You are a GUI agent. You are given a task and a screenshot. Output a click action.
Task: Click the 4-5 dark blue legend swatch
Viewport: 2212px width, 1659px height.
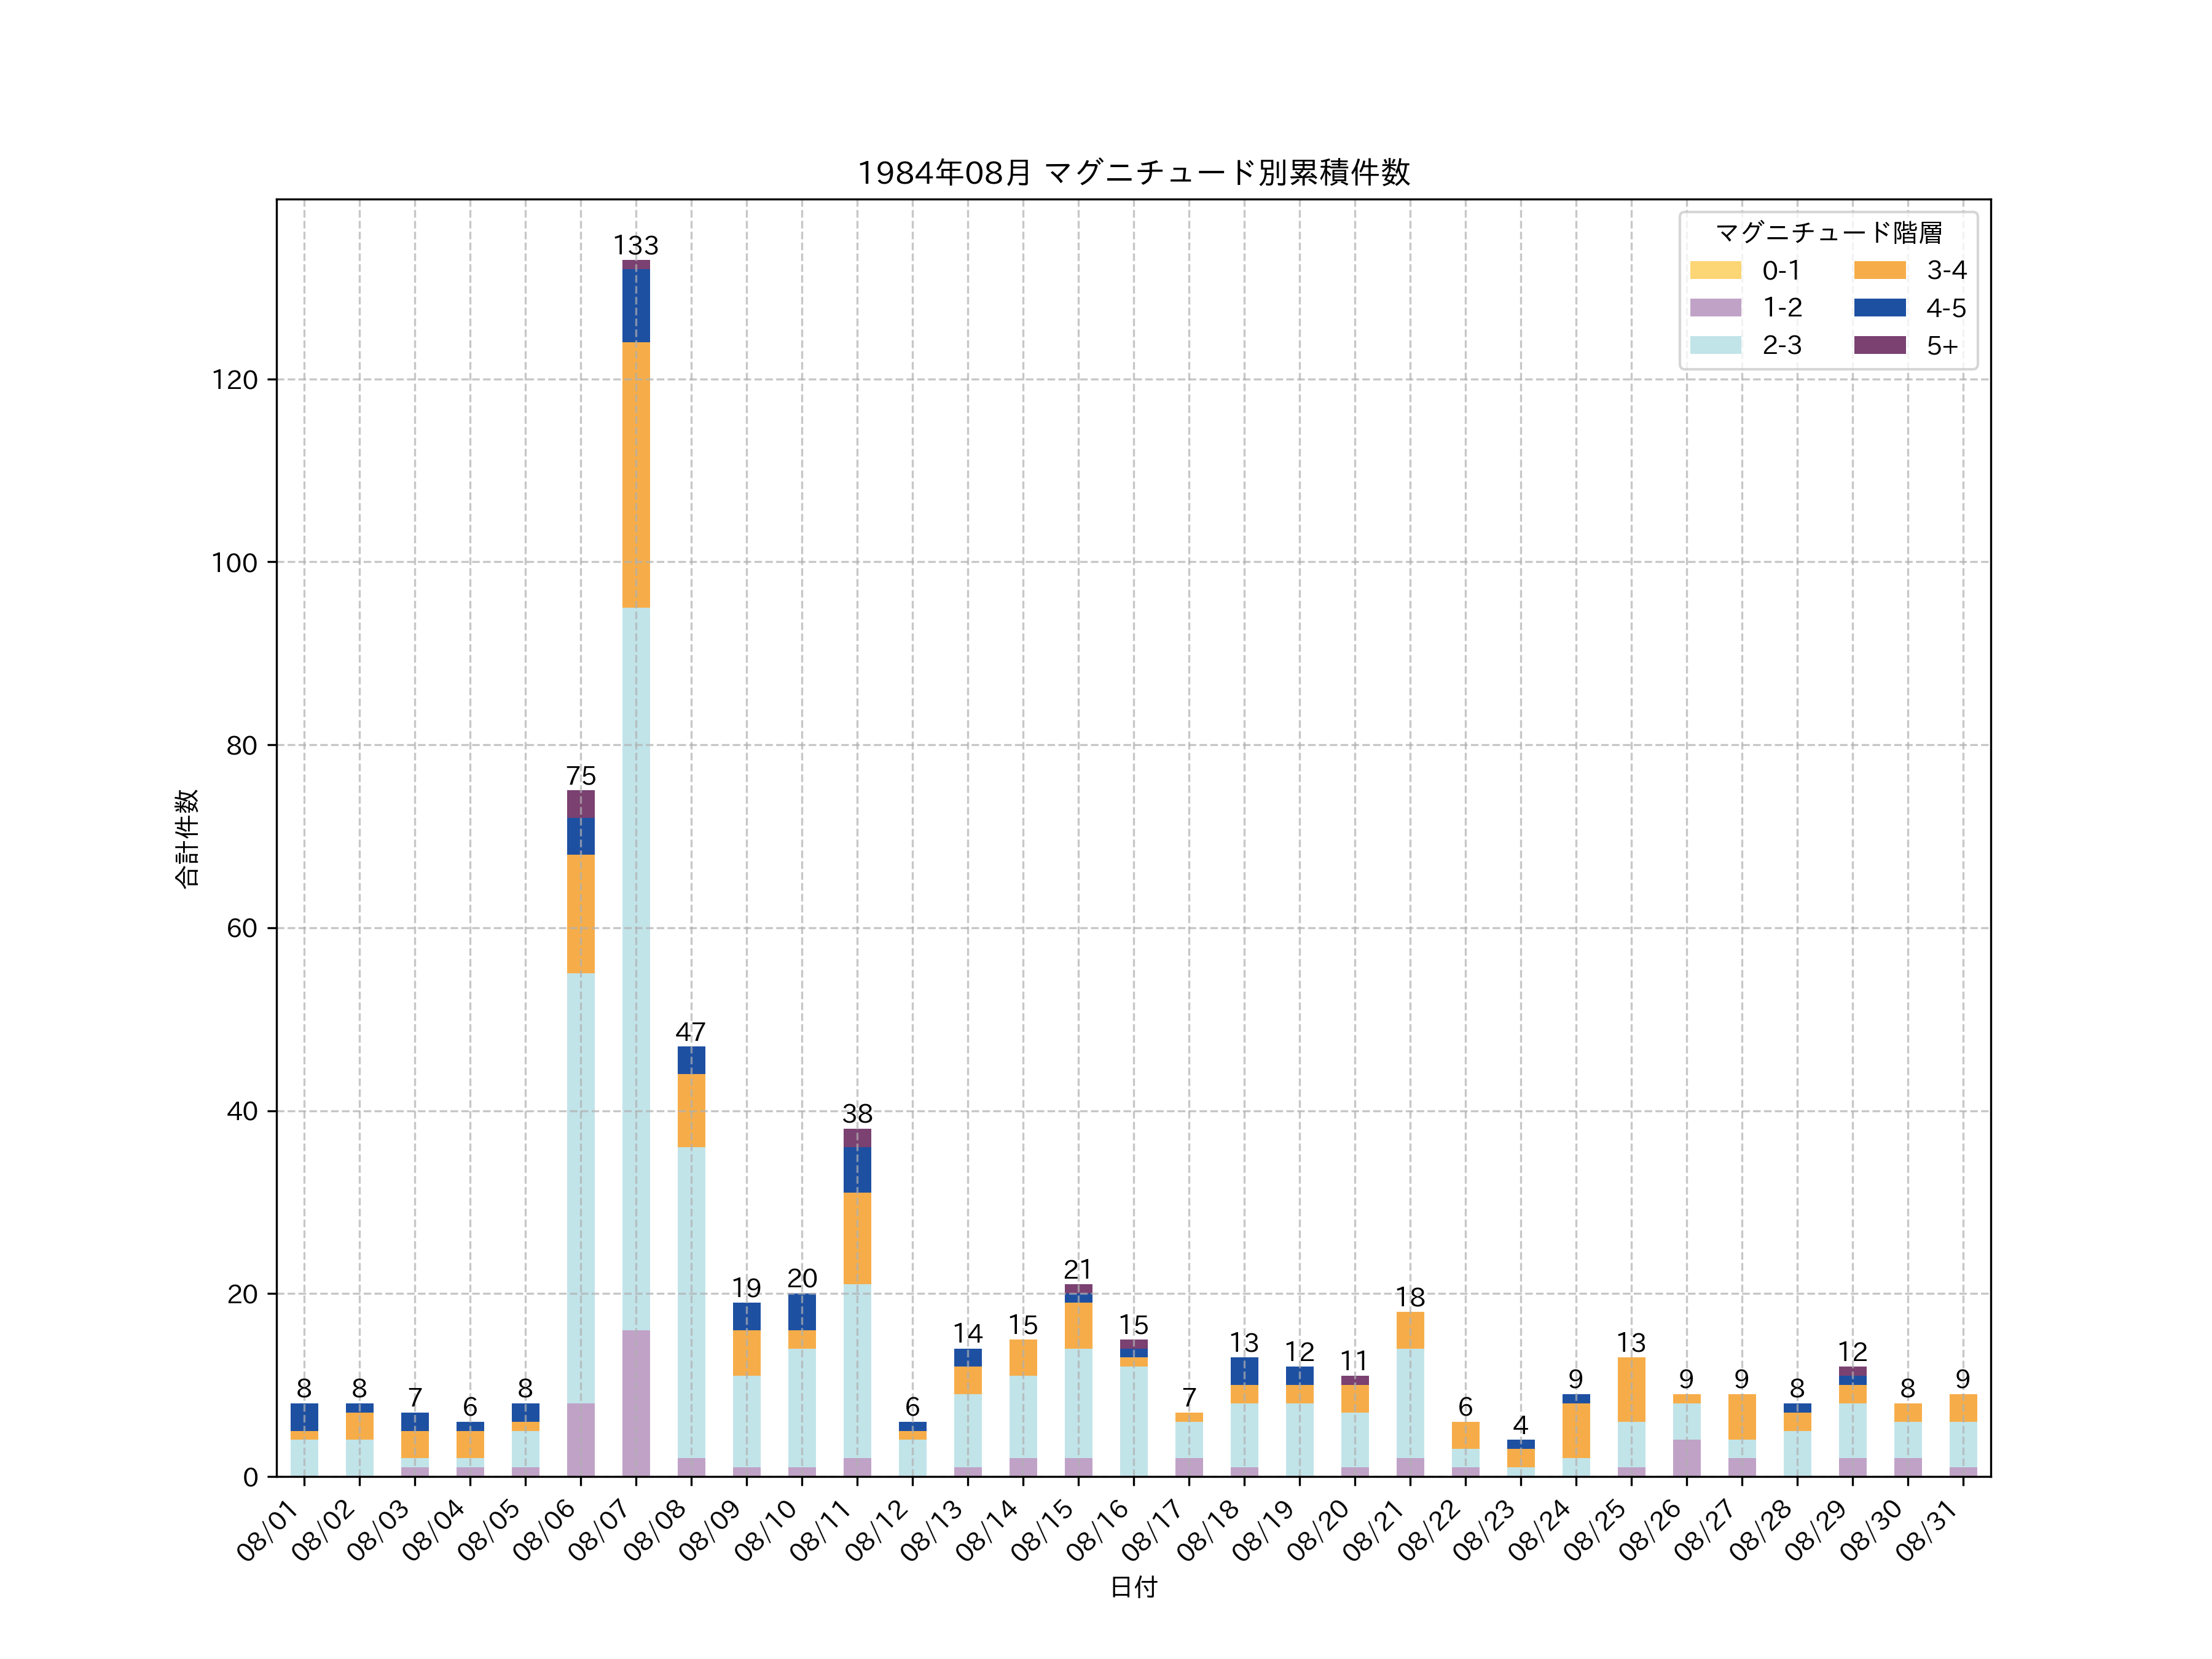pos(1879,308)
